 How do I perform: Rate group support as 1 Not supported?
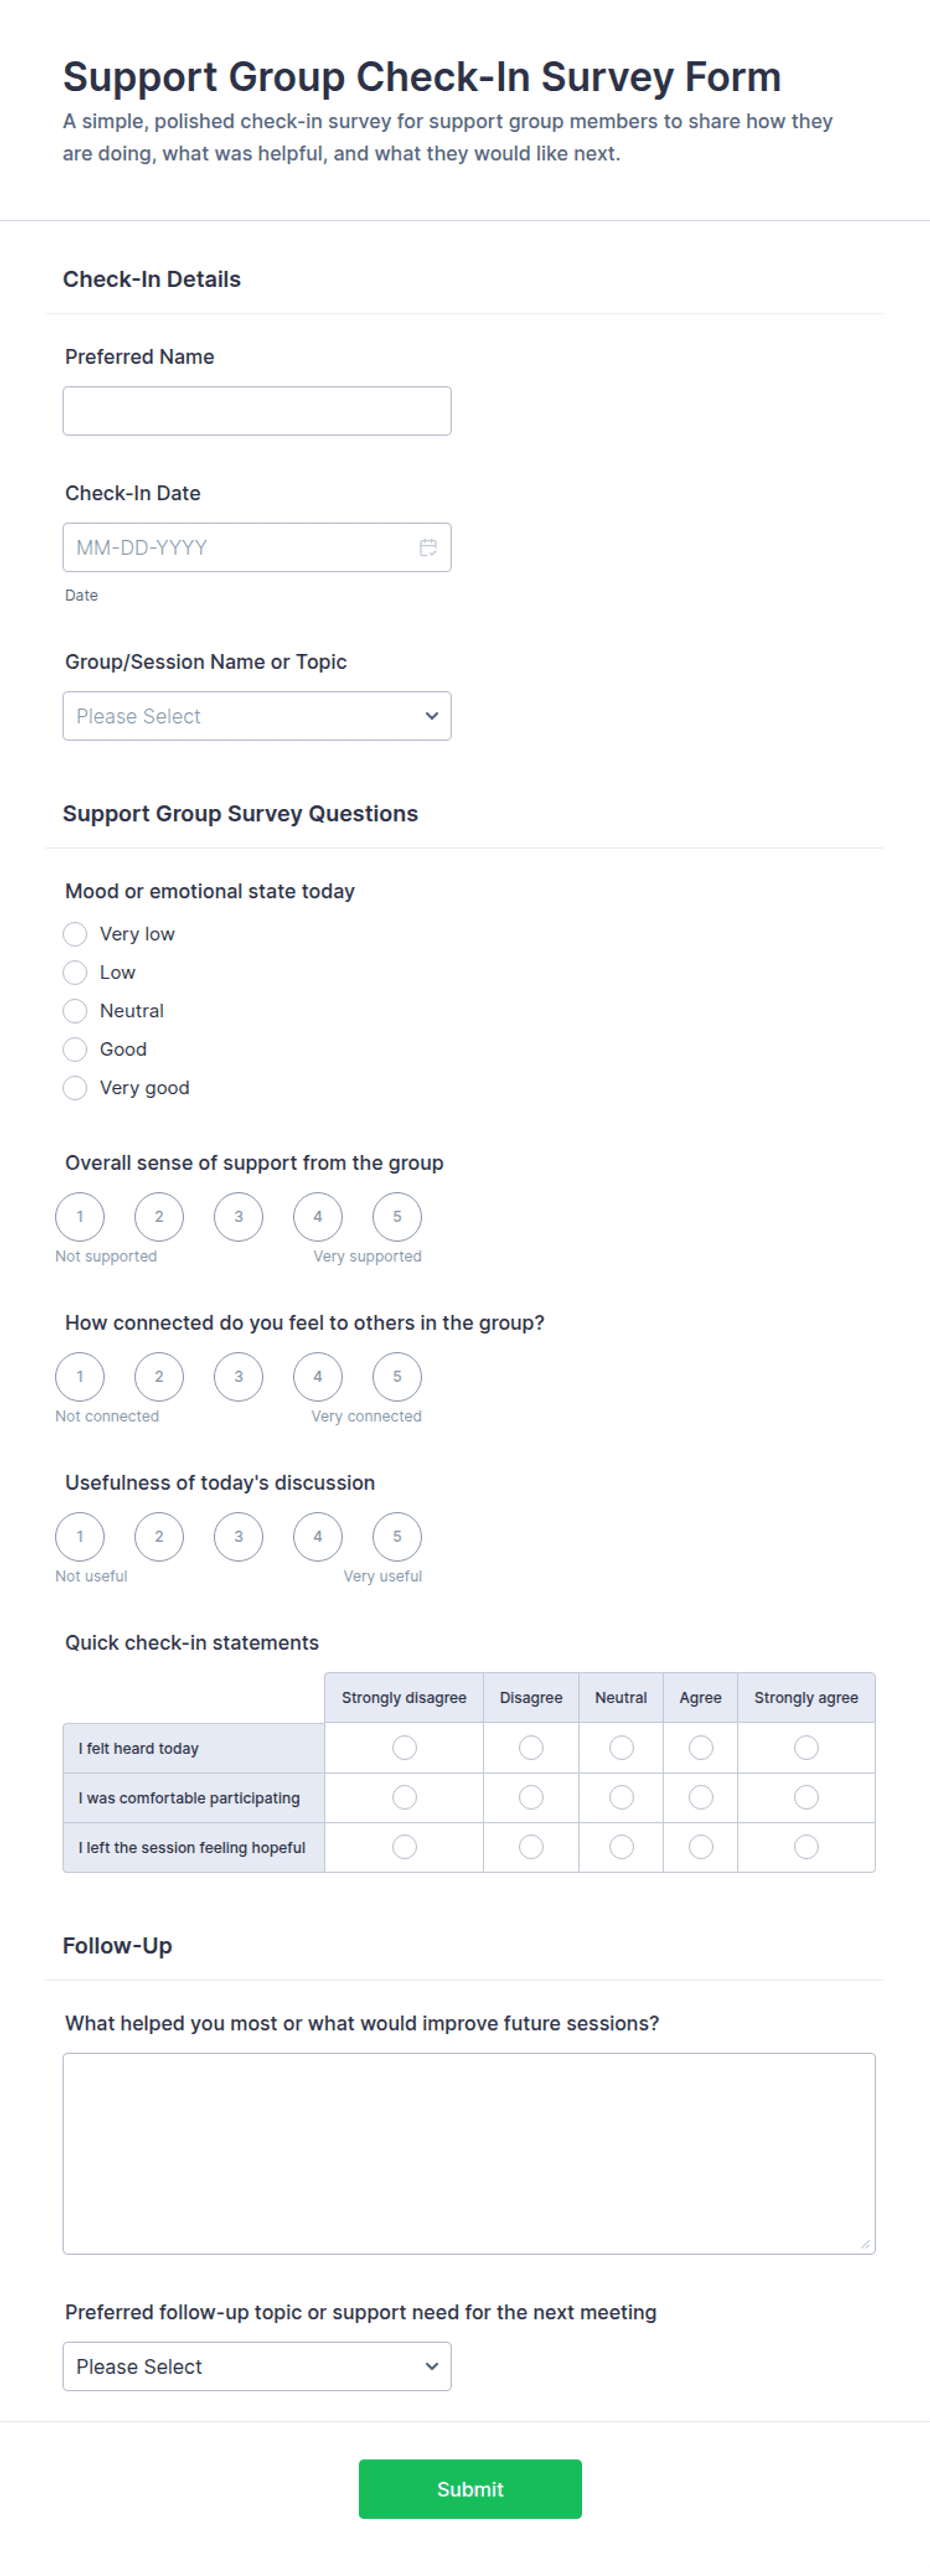pos(80,1217)
